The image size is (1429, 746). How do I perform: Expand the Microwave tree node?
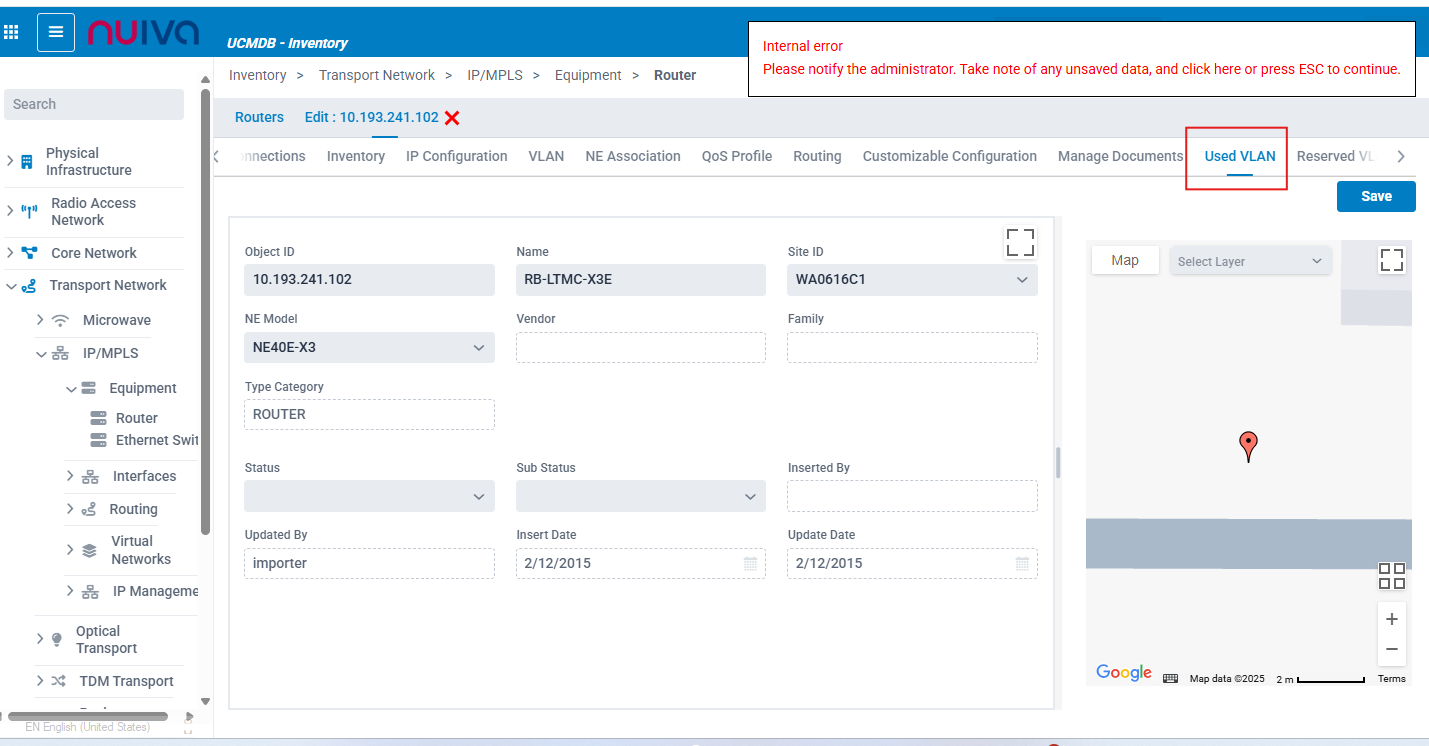40,320
